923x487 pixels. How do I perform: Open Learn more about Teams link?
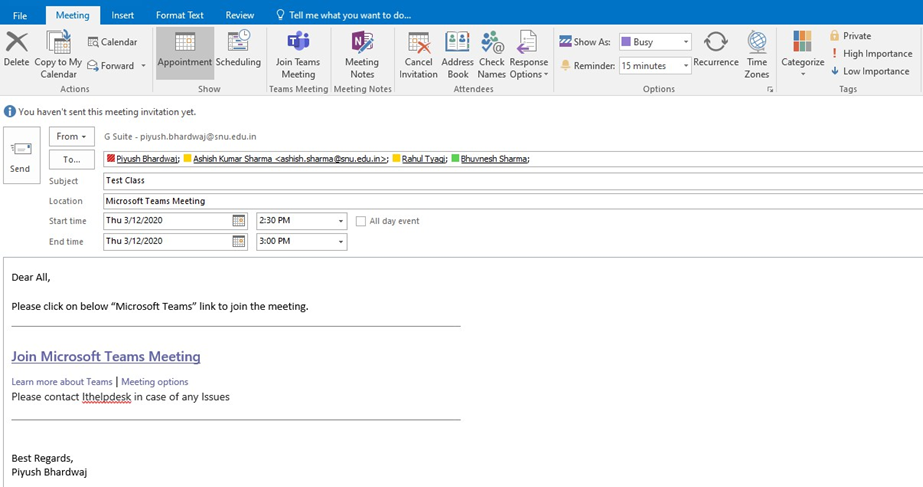coord(62,382)
